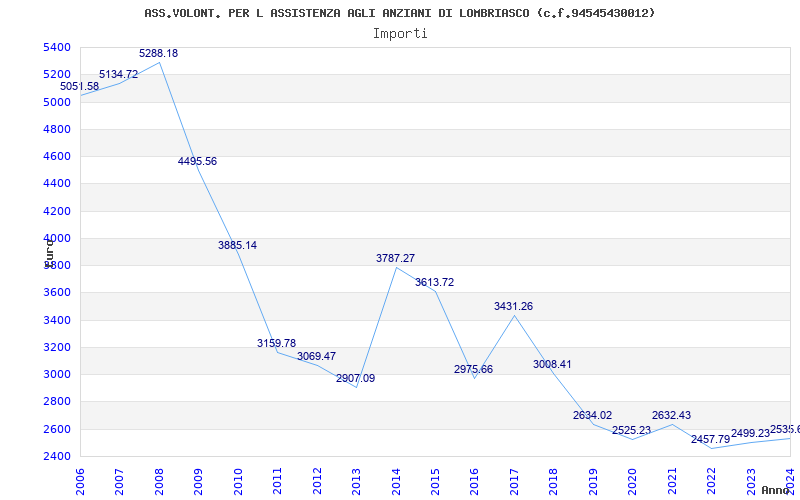Select the 2018 x-axis year label

[554, 482]
